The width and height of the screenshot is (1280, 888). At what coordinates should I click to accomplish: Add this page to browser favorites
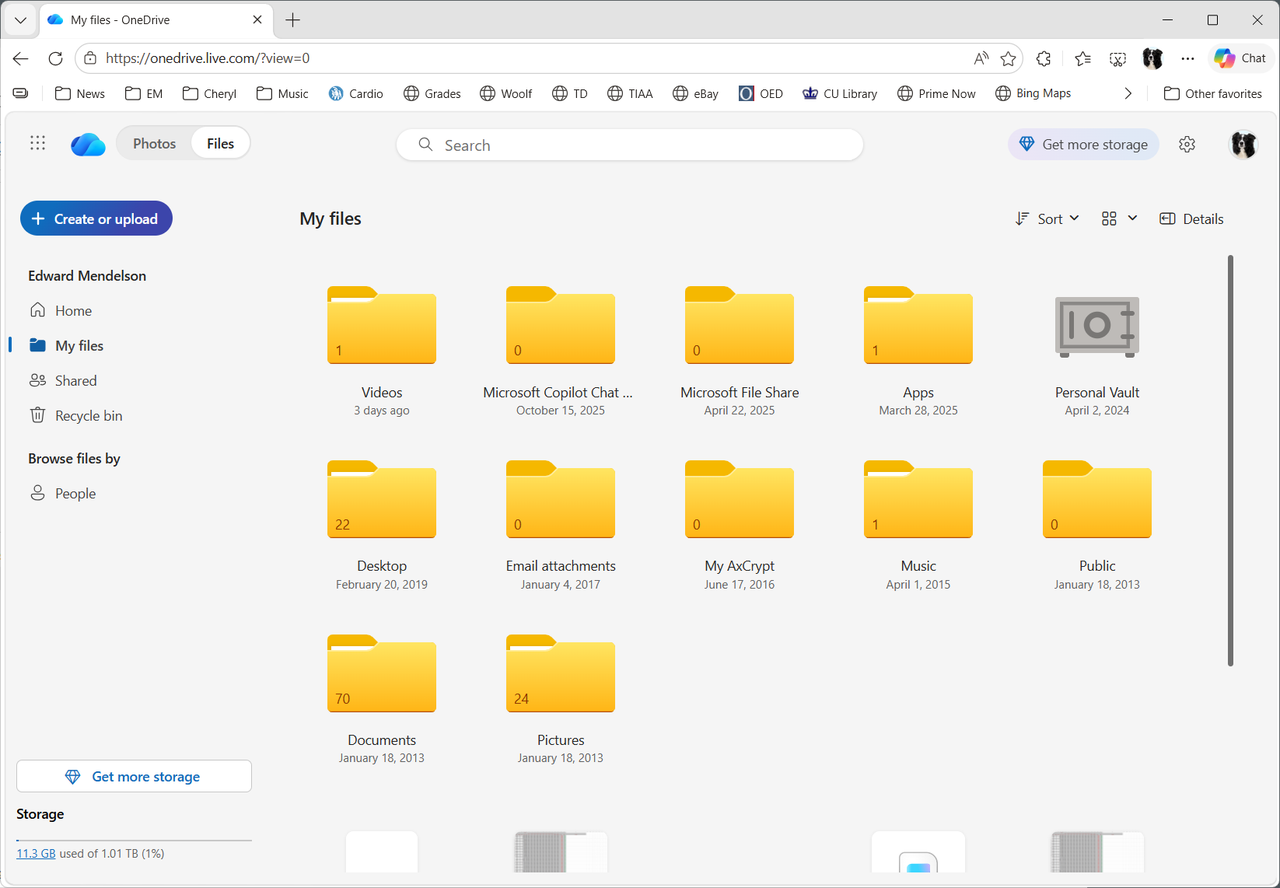[1008, 58]
